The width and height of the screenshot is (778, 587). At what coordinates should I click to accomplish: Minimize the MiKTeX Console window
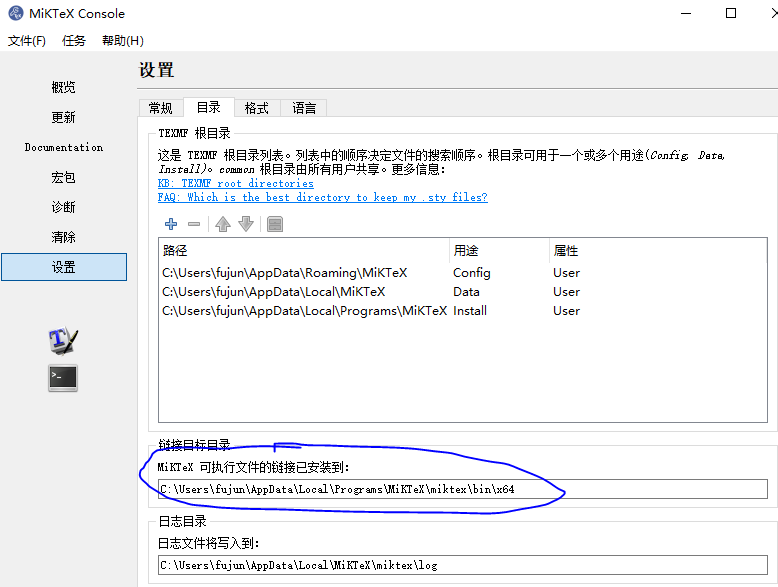coord(686,13)
